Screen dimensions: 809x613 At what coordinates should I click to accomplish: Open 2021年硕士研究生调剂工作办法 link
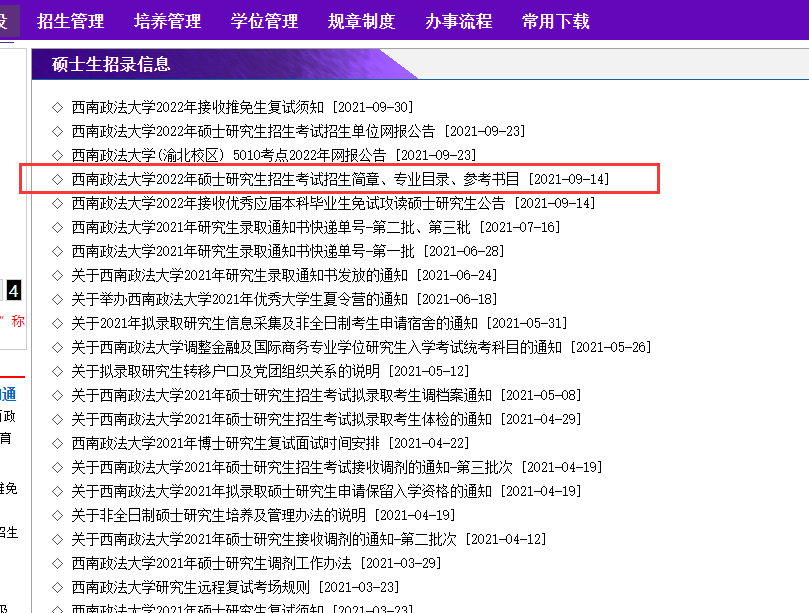[212, 563]
